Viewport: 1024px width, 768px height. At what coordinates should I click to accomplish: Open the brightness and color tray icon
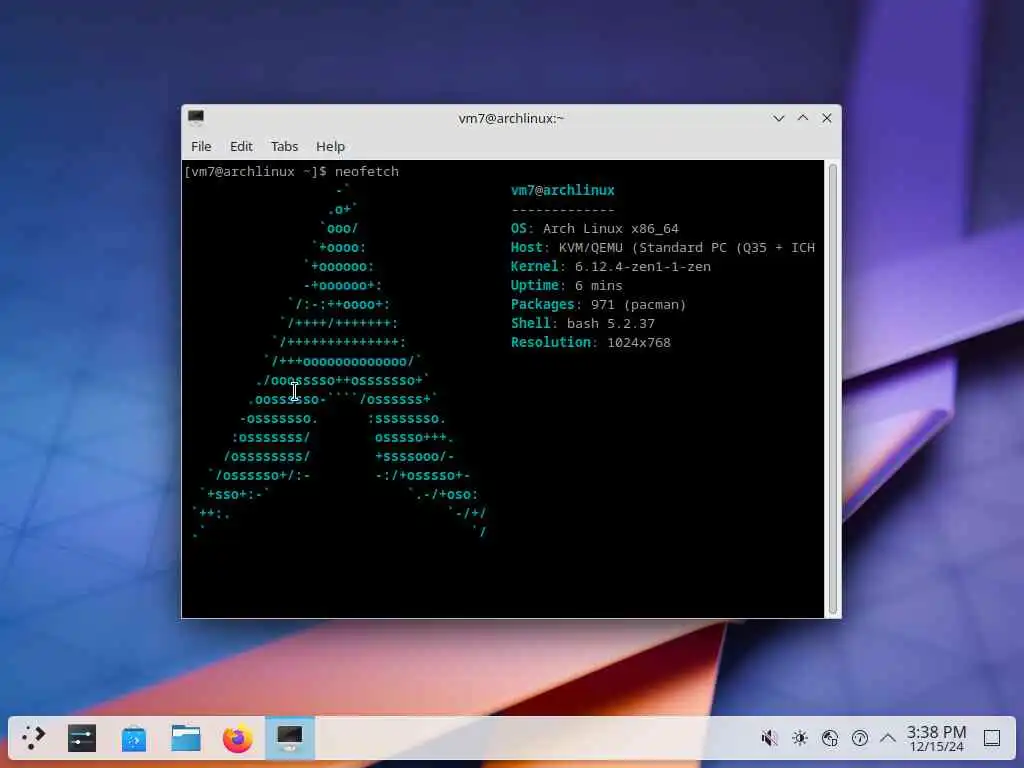tap(799, 738)
